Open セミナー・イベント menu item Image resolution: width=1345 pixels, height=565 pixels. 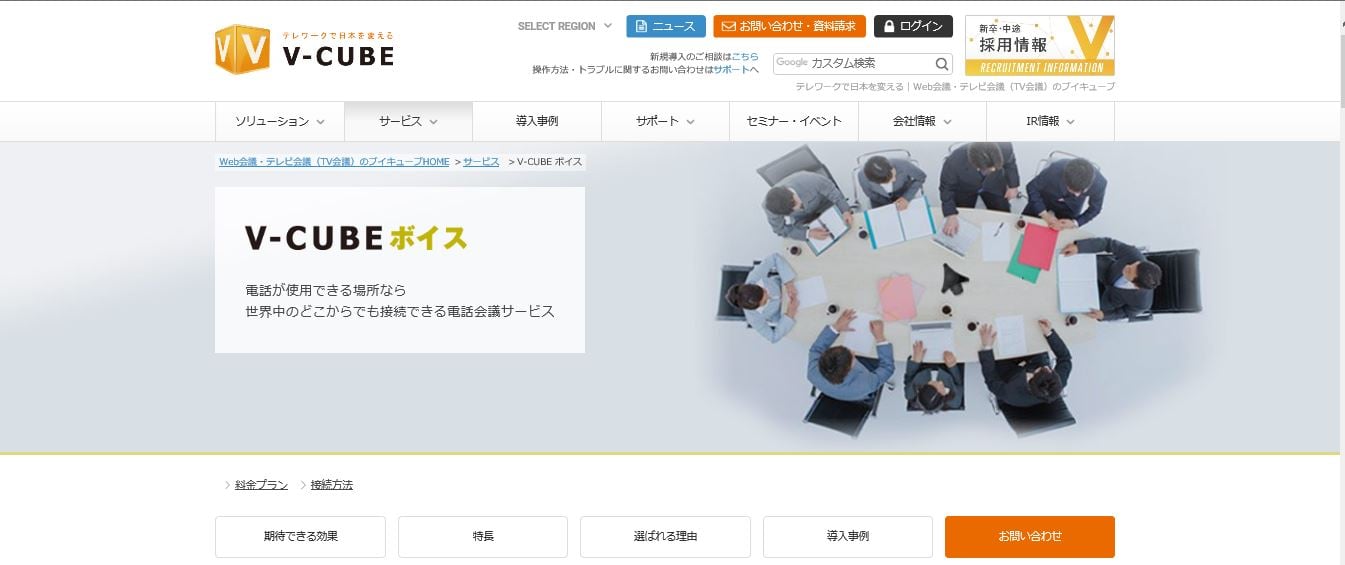click(x=794, y=121)
